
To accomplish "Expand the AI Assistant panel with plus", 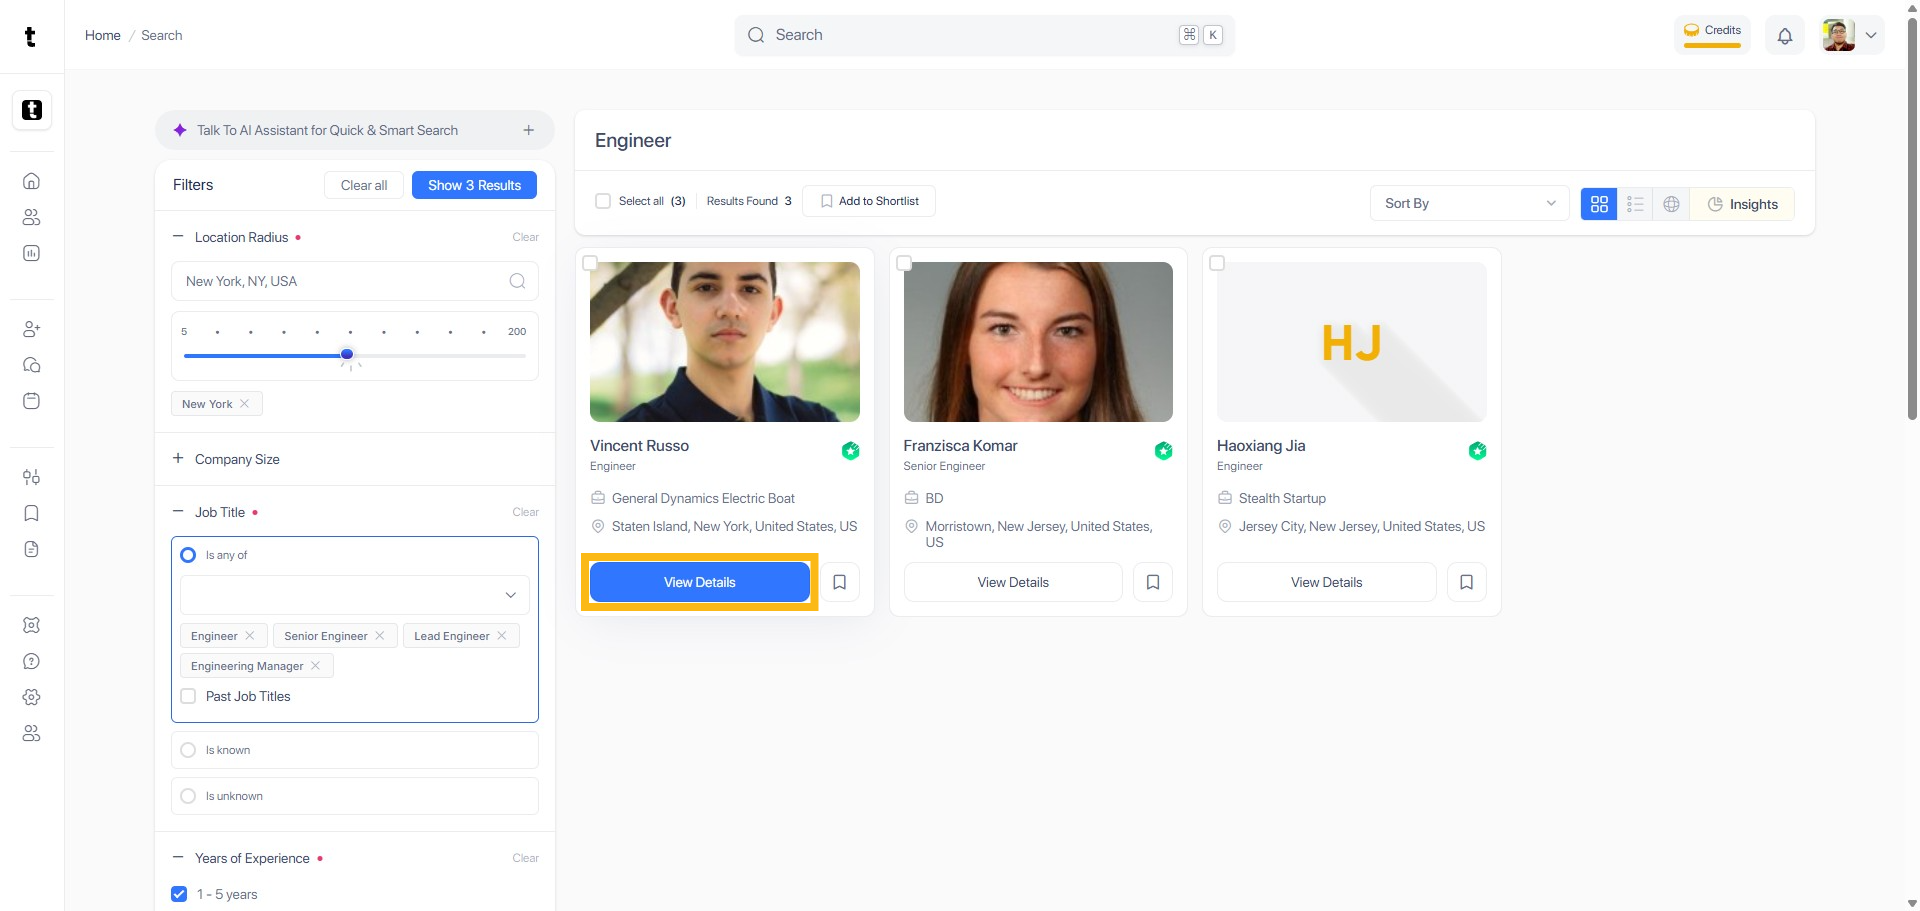I will 529,130.
